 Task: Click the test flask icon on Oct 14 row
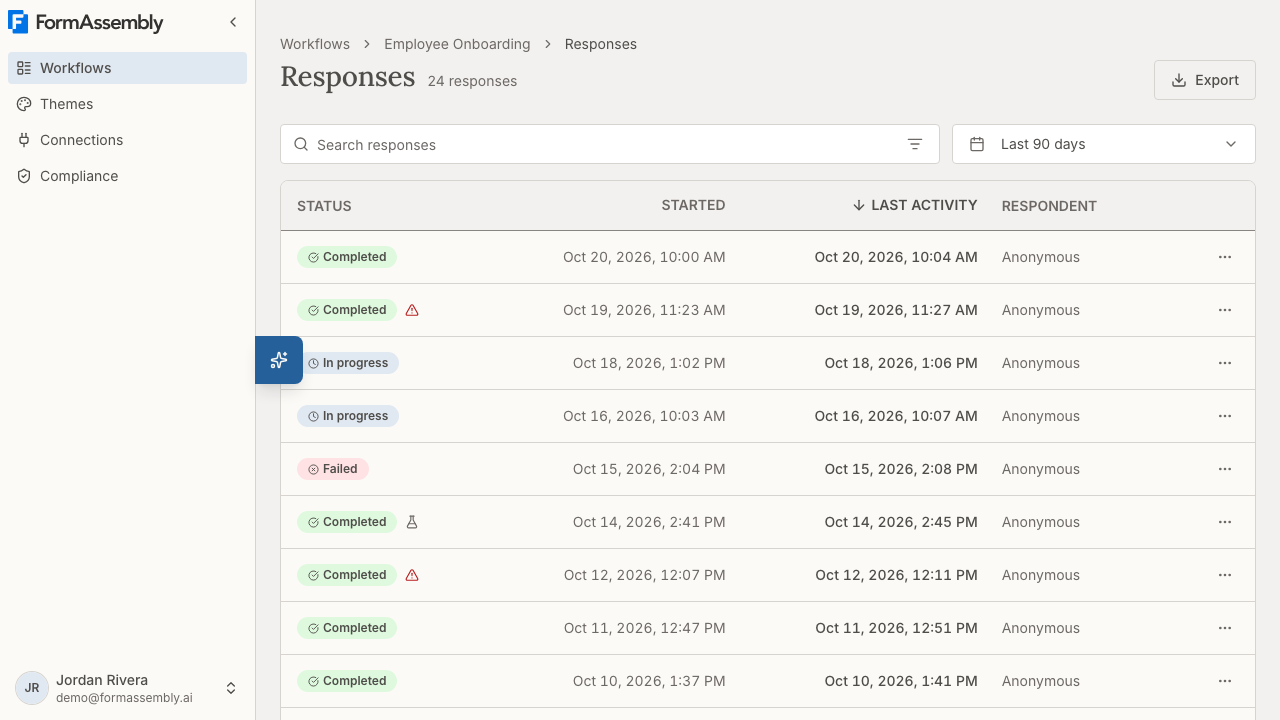(412, 522)
